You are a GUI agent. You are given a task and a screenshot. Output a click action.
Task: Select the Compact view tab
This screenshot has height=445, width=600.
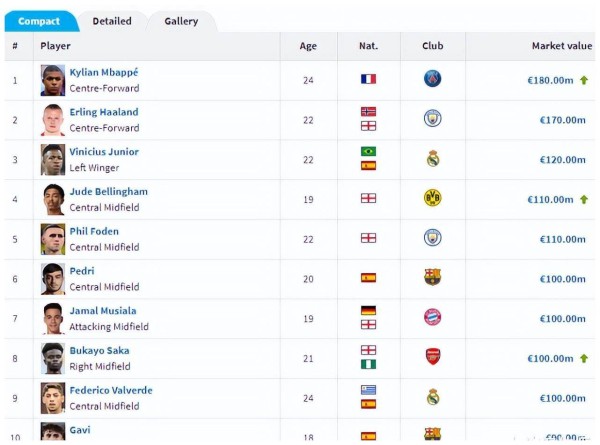[x=39, y=21]
